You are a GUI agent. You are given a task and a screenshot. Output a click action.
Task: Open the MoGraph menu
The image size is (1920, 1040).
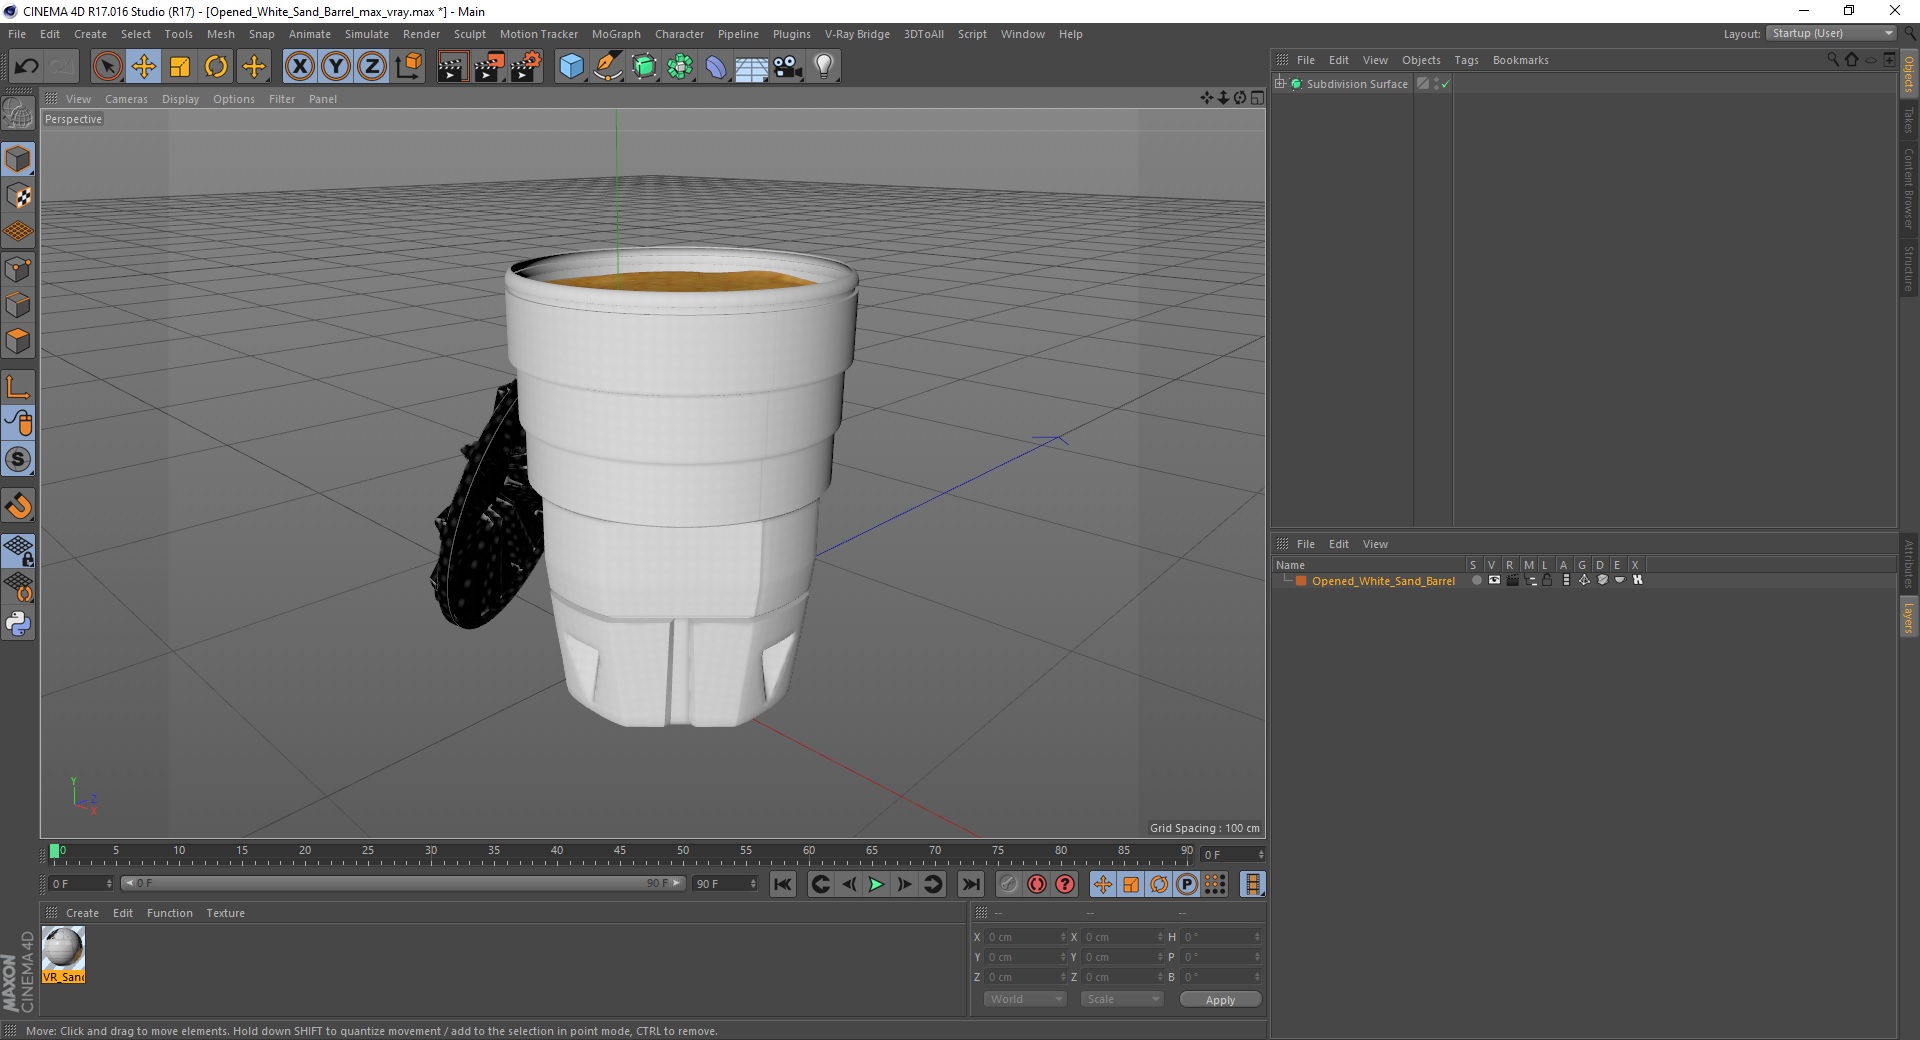coord(616,34)
